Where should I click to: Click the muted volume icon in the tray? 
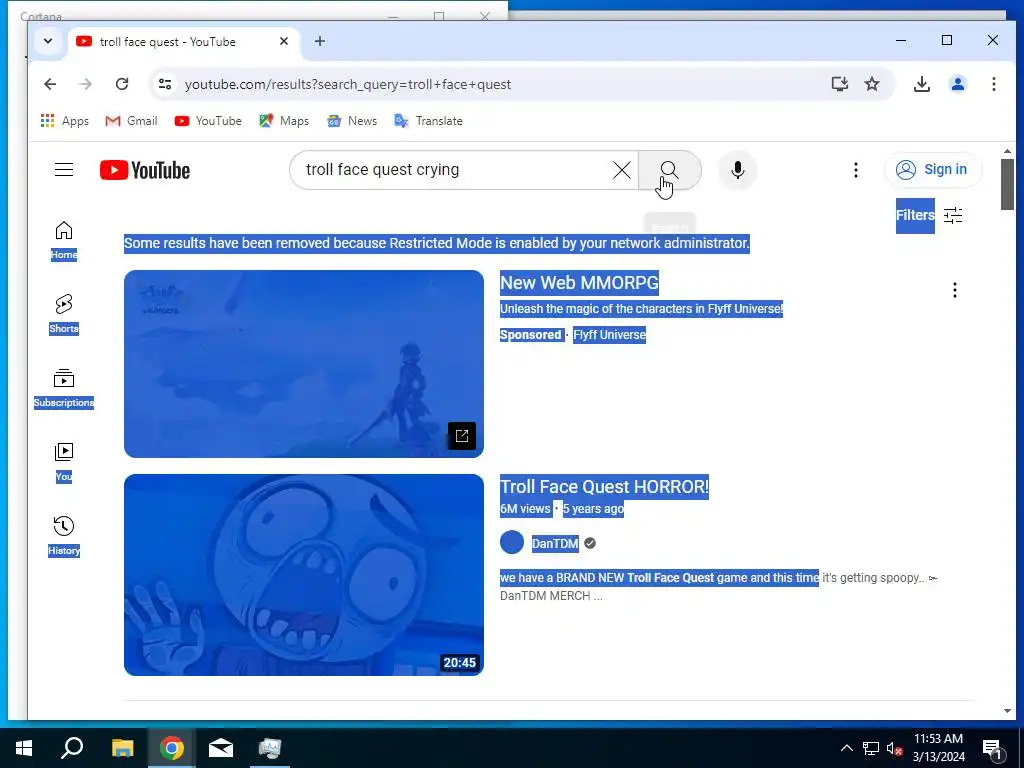894,748
